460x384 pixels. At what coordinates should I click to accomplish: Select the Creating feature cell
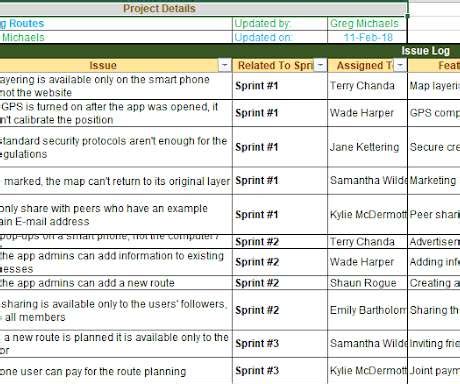(x=434, y=283)
